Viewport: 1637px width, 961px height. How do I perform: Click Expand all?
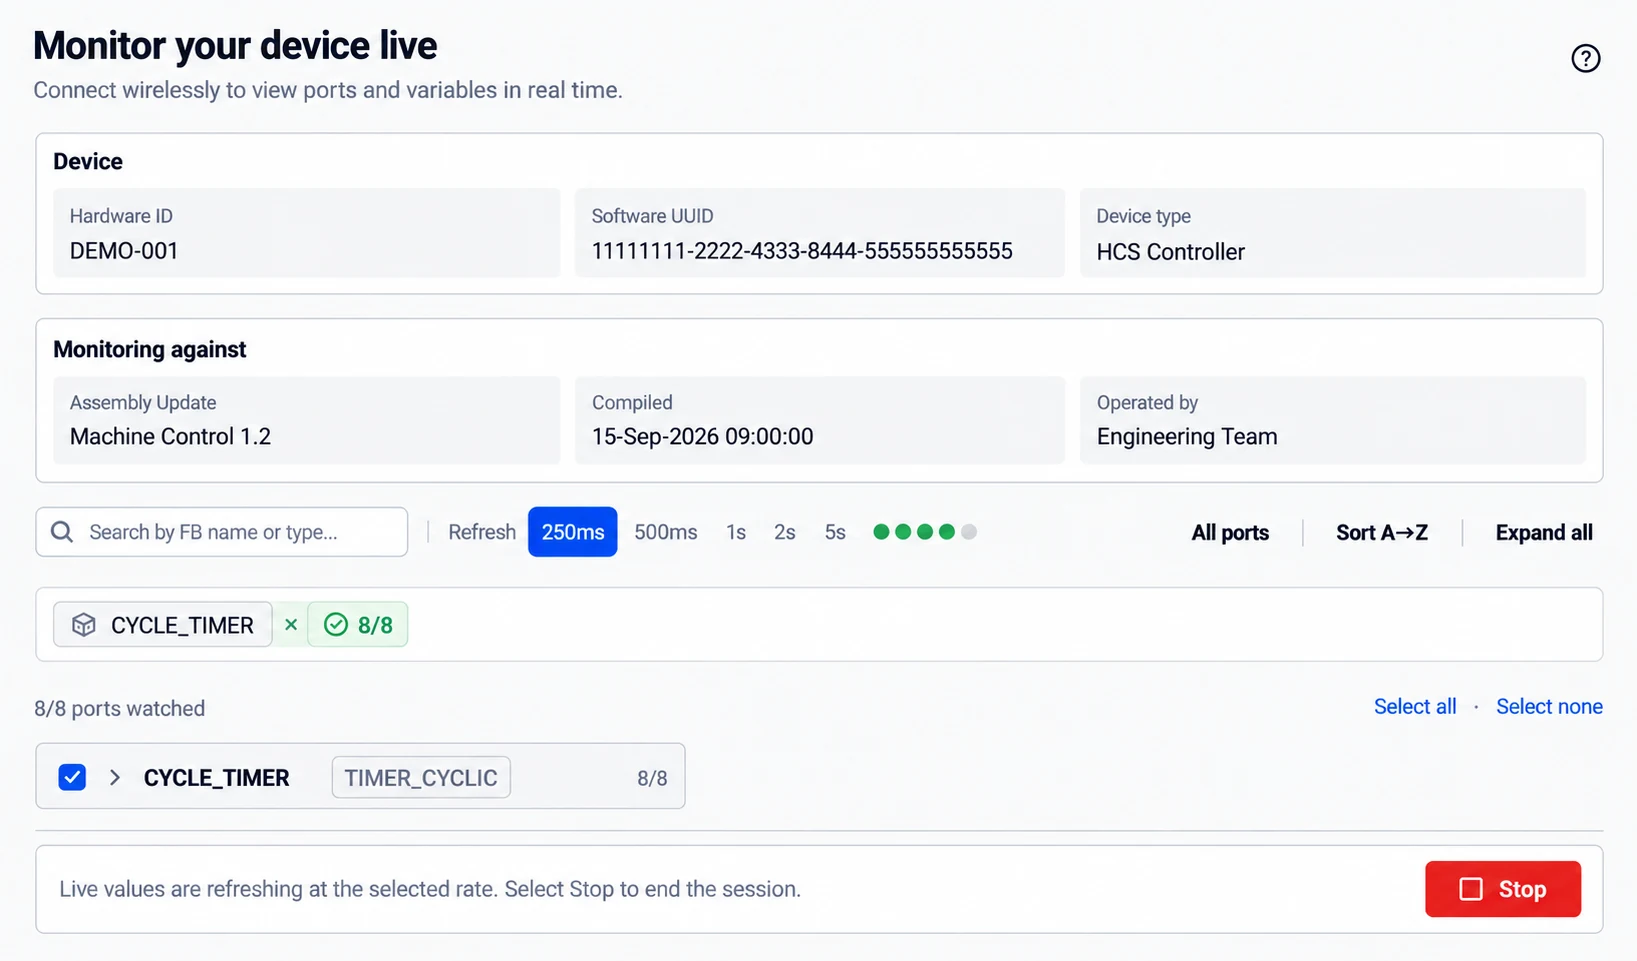click(1544, 533)
